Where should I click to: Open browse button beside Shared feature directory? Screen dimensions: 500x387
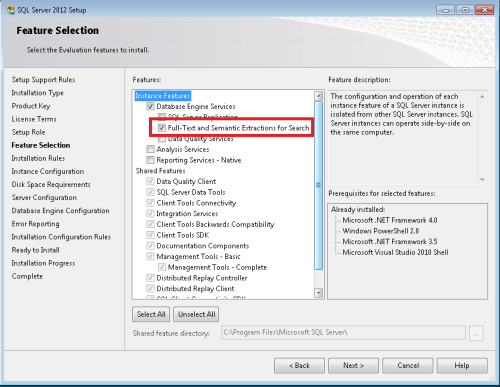pos(476,333)
